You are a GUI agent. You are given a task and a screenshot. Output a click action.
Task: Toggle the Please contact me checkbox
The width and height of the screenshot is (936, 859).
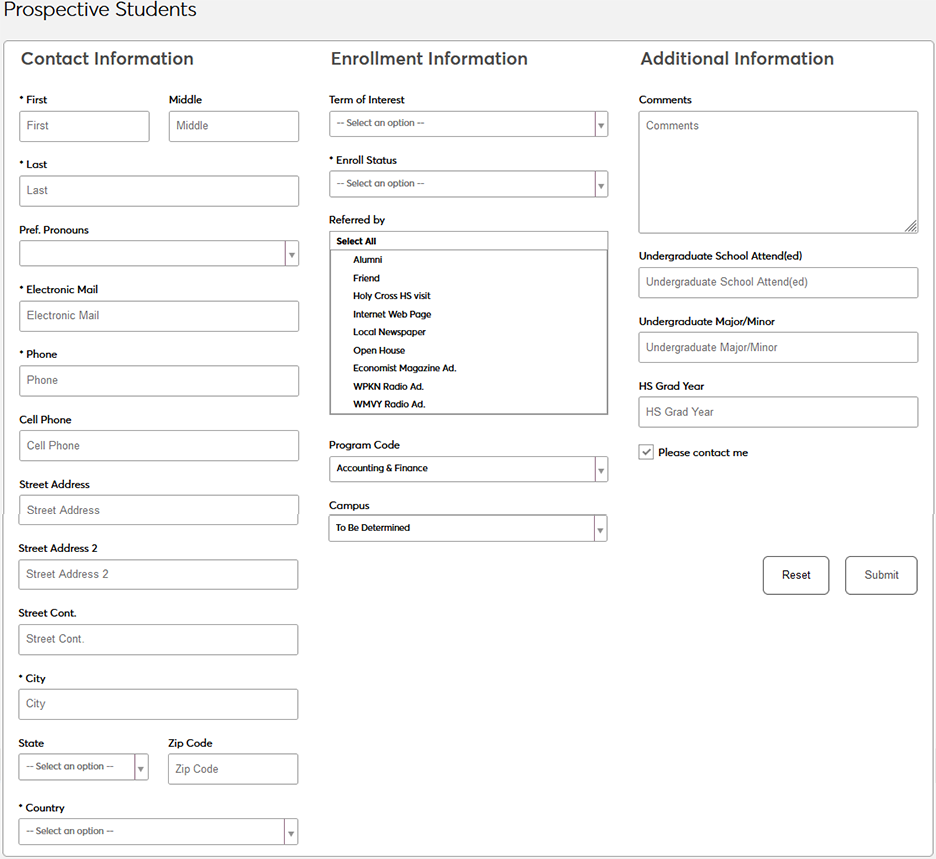[646, 452]
